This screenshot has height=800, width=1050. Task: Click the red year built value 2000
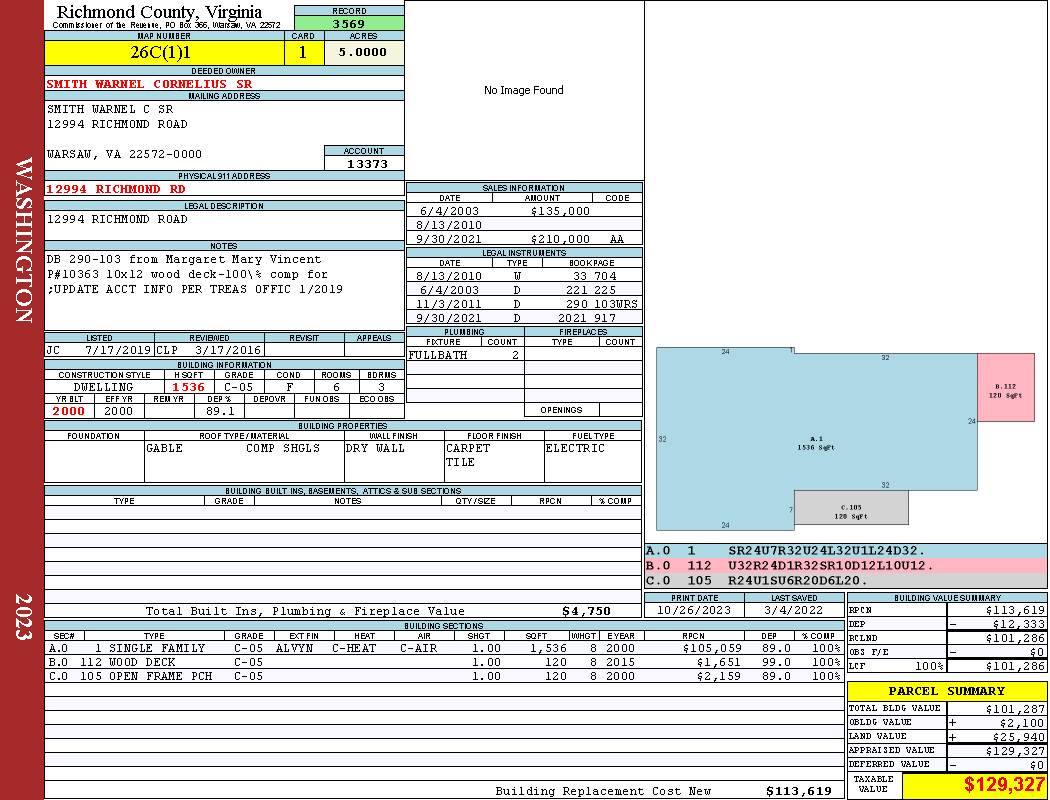69,411
